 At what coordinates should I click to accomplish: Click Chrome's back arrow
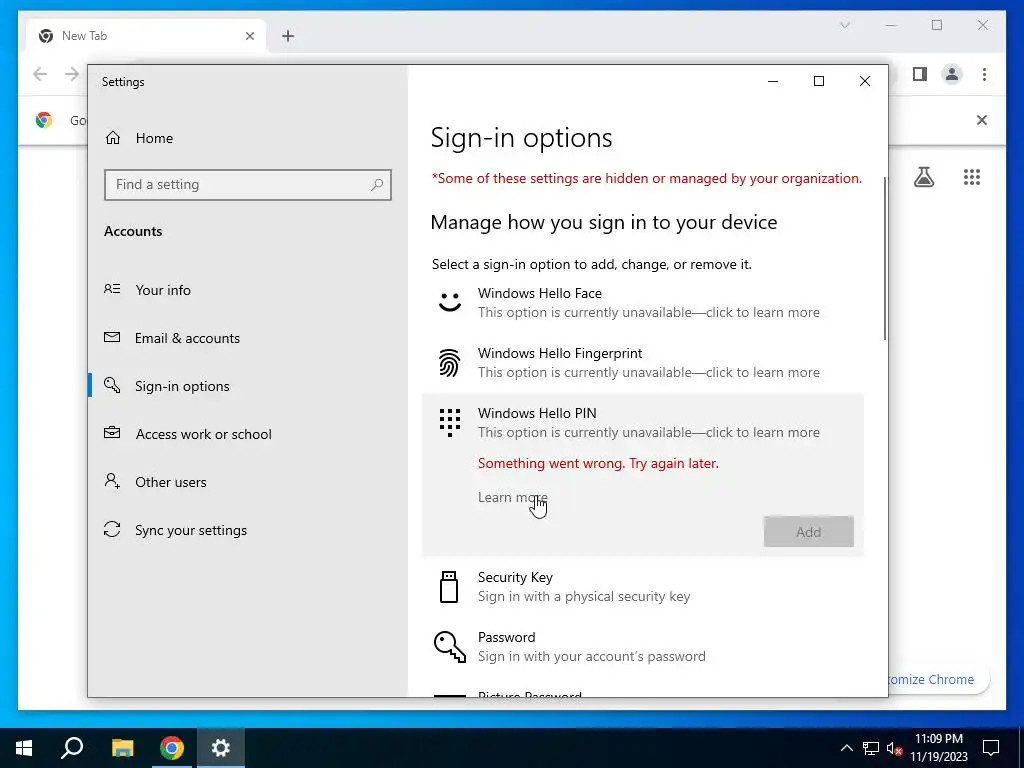pos(40,74)
